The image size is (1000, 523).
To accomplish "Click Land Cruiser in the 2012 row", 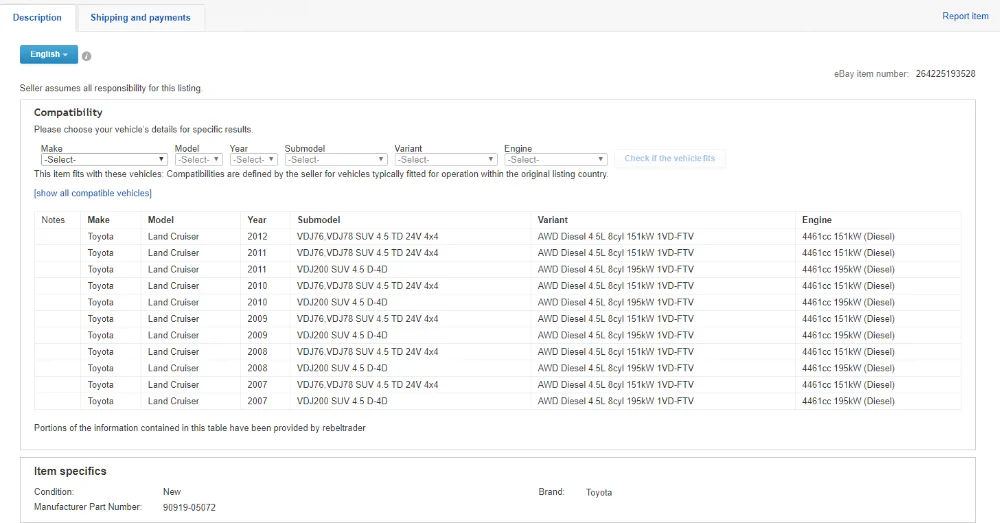I will (x=173, y=237).
